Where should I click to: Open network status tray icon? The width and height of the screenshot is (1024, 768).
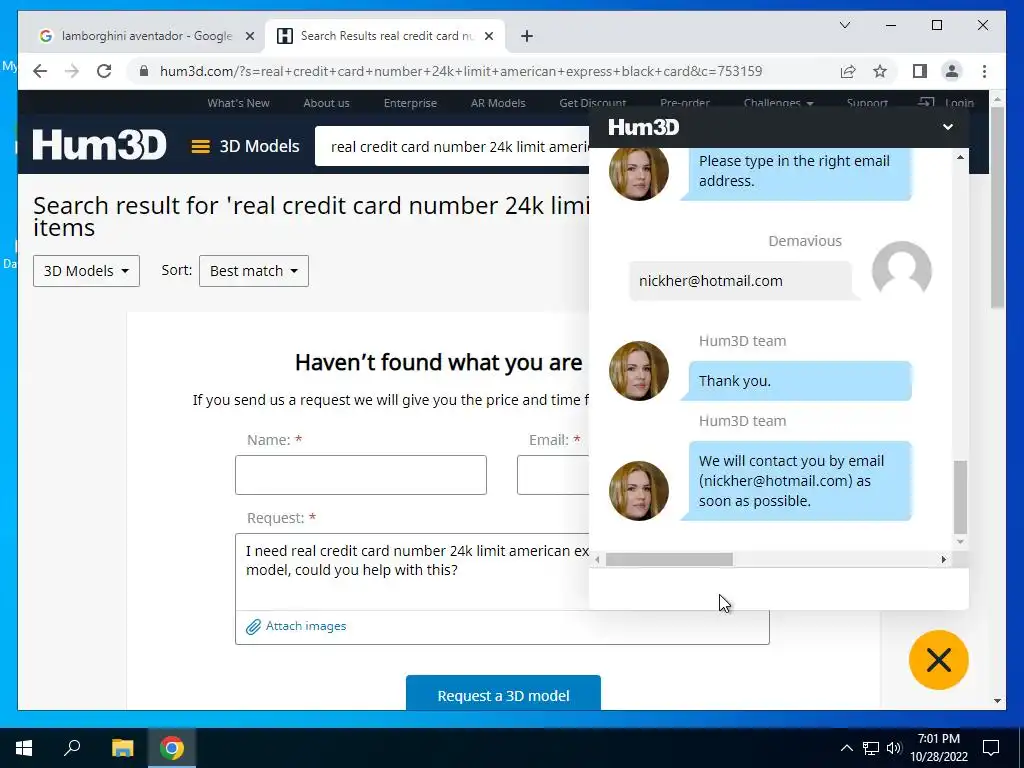click(871, 748)
